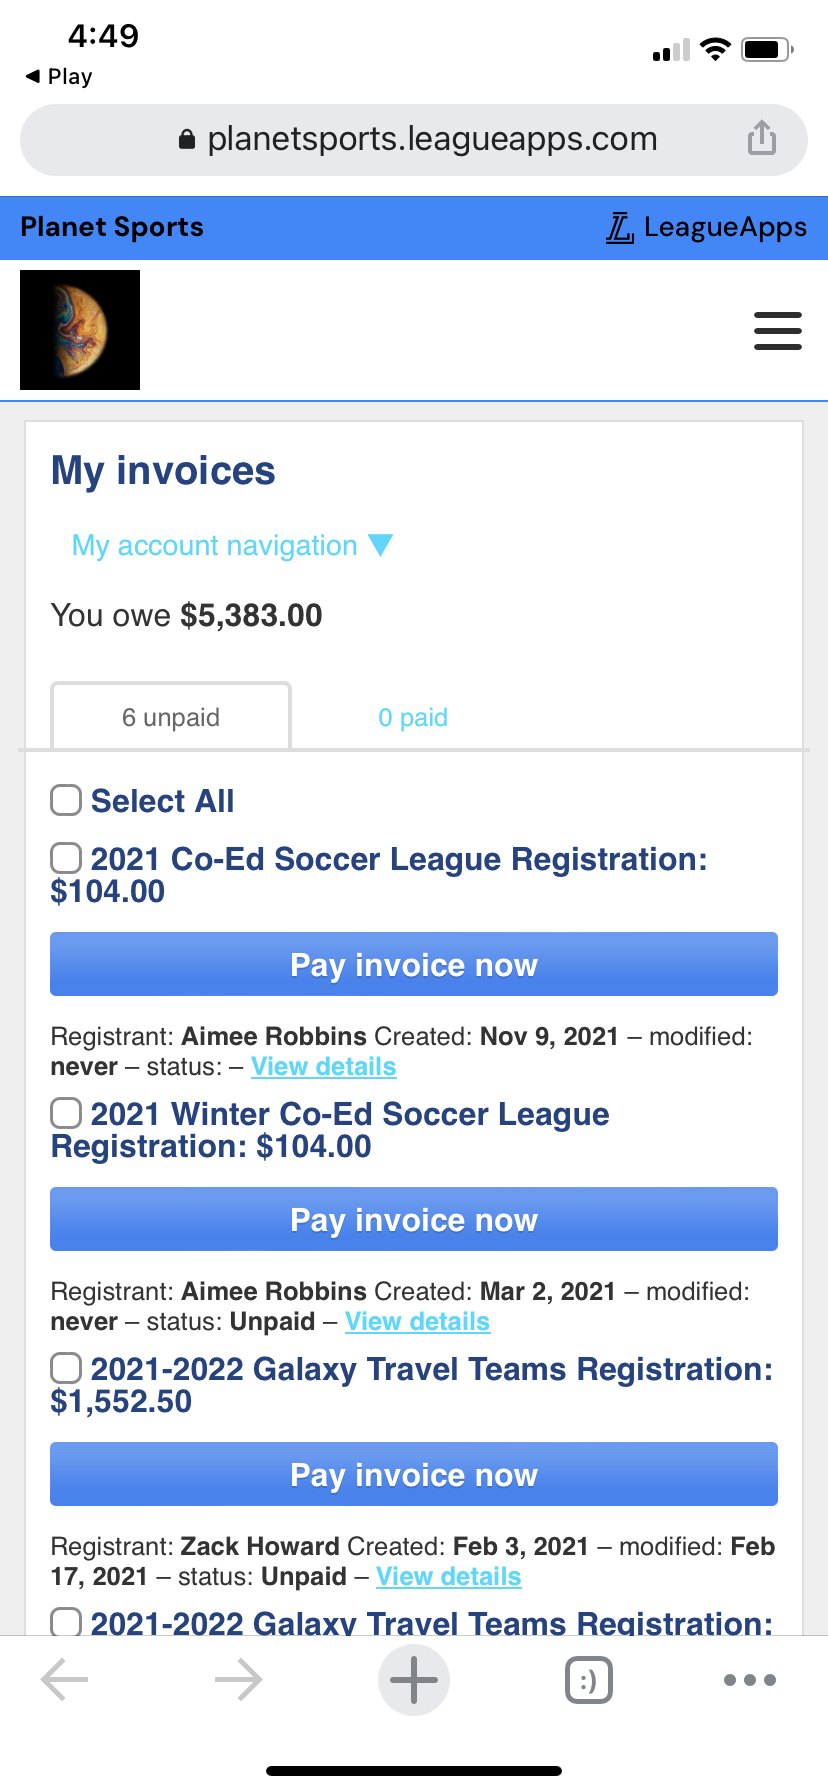Switch to the 0 paid tab
This screenshot has width=828, height=1792.
[x=412, y=717]
